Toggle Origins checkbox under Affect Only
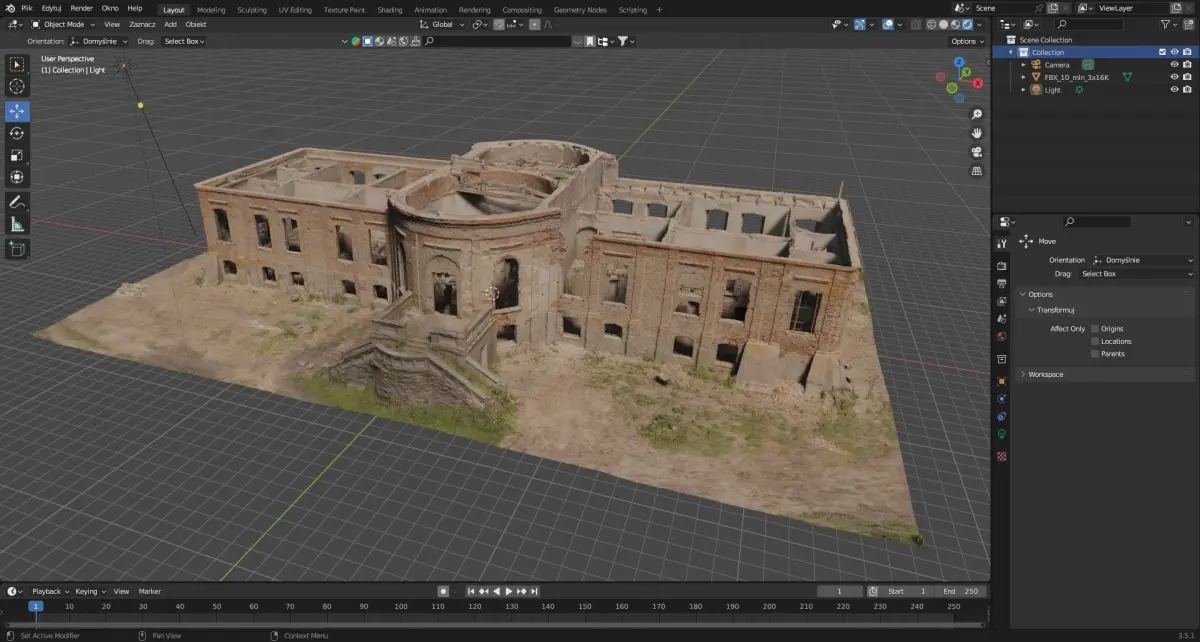Viewport: 1200px width, 642px height. pos(1095,328)
